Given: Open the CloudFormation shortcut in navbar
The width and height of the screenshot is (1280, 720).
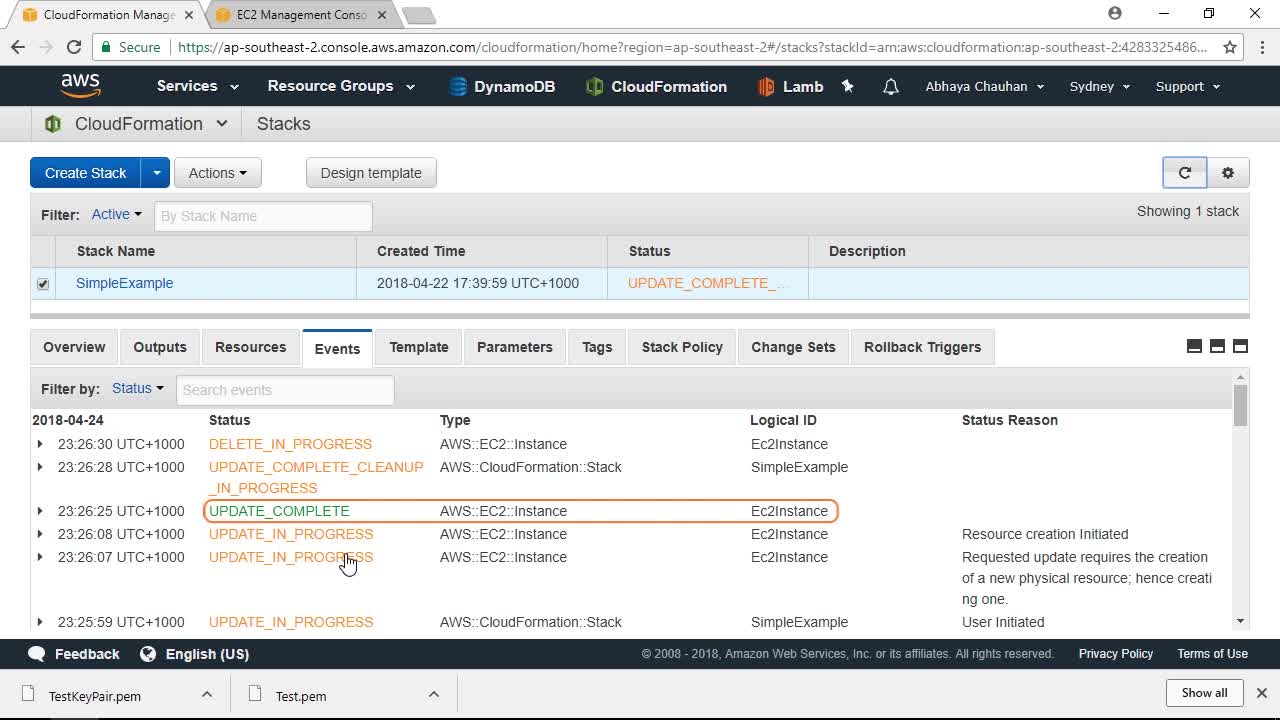Looking at the screenshot, I should (x=656, y=87).
